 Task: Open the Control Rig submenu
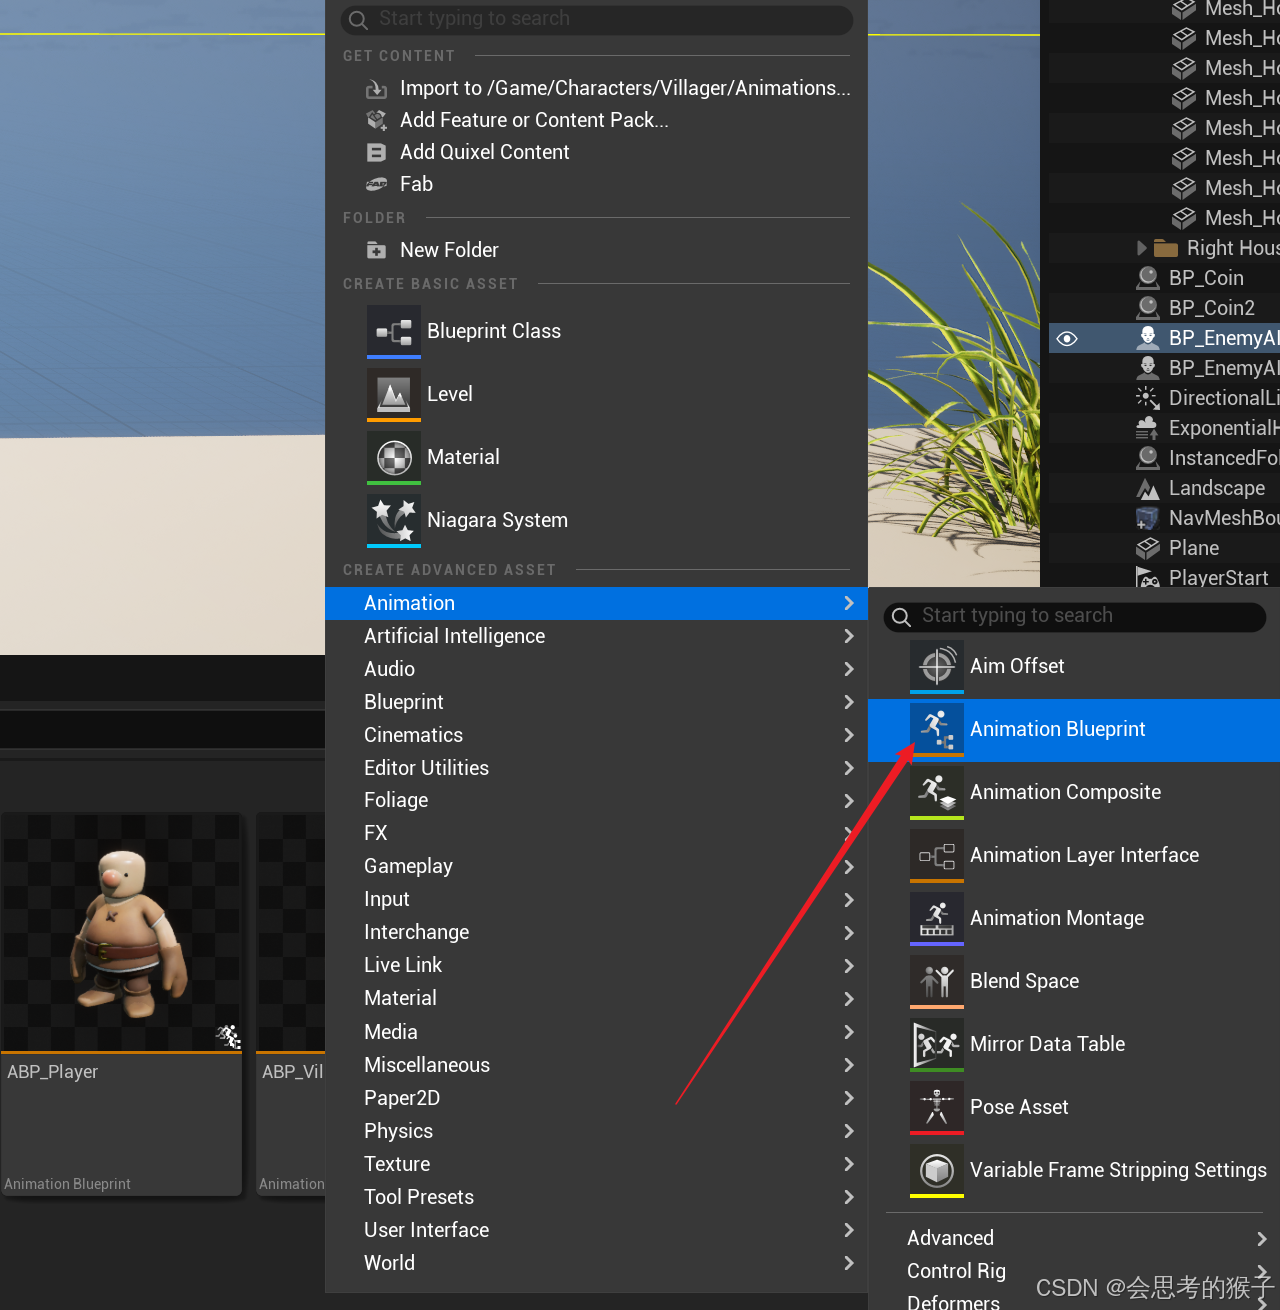tap(1074, 1271)
